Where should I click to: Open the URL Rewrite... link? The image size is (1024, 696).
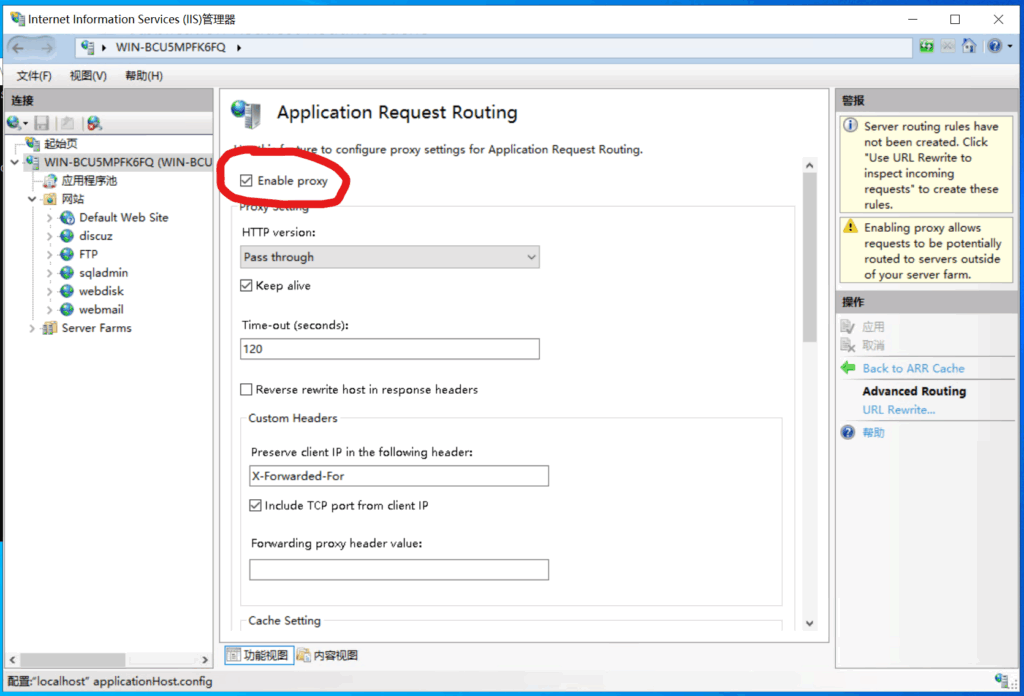[899, 409]
